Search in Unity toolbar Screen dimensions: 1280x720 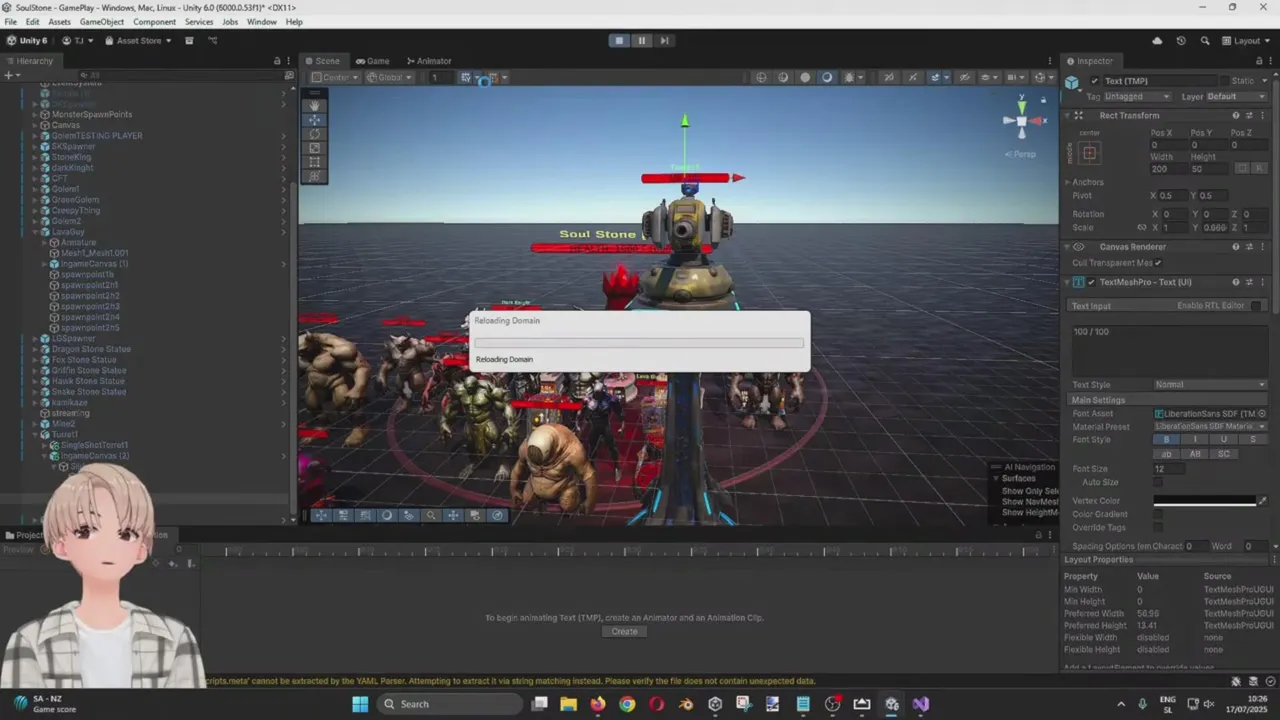coord(1204,41)
